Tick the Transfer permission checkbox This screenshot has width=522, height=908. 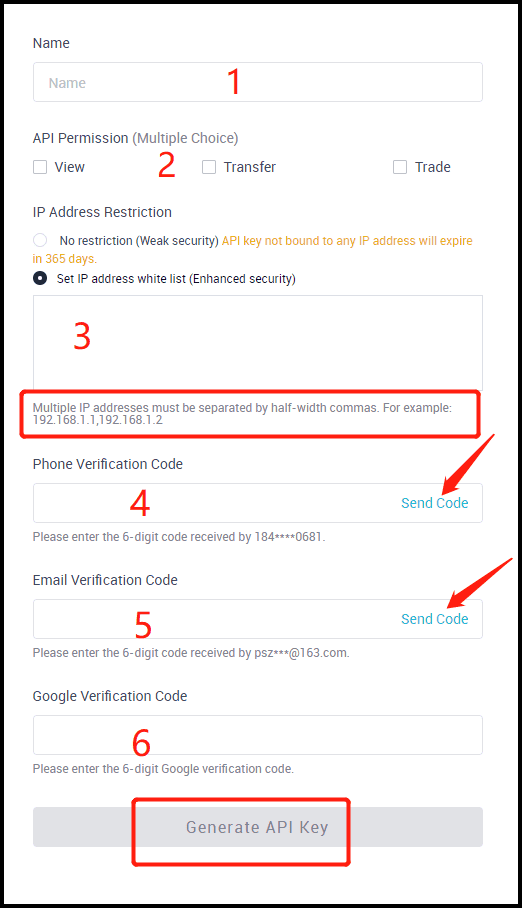click(209, 167)
